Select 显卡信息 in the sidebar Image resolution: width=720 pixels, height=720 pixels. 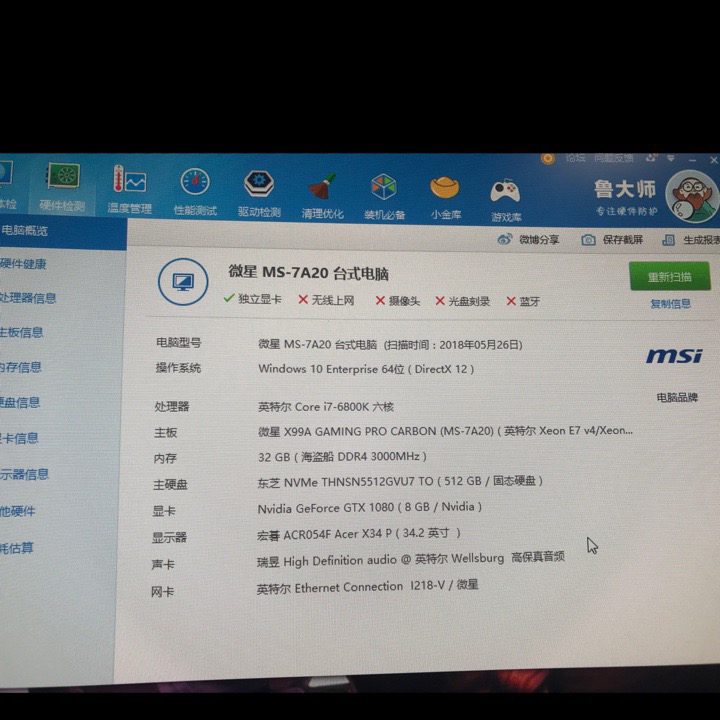click(x=19, y=438)
